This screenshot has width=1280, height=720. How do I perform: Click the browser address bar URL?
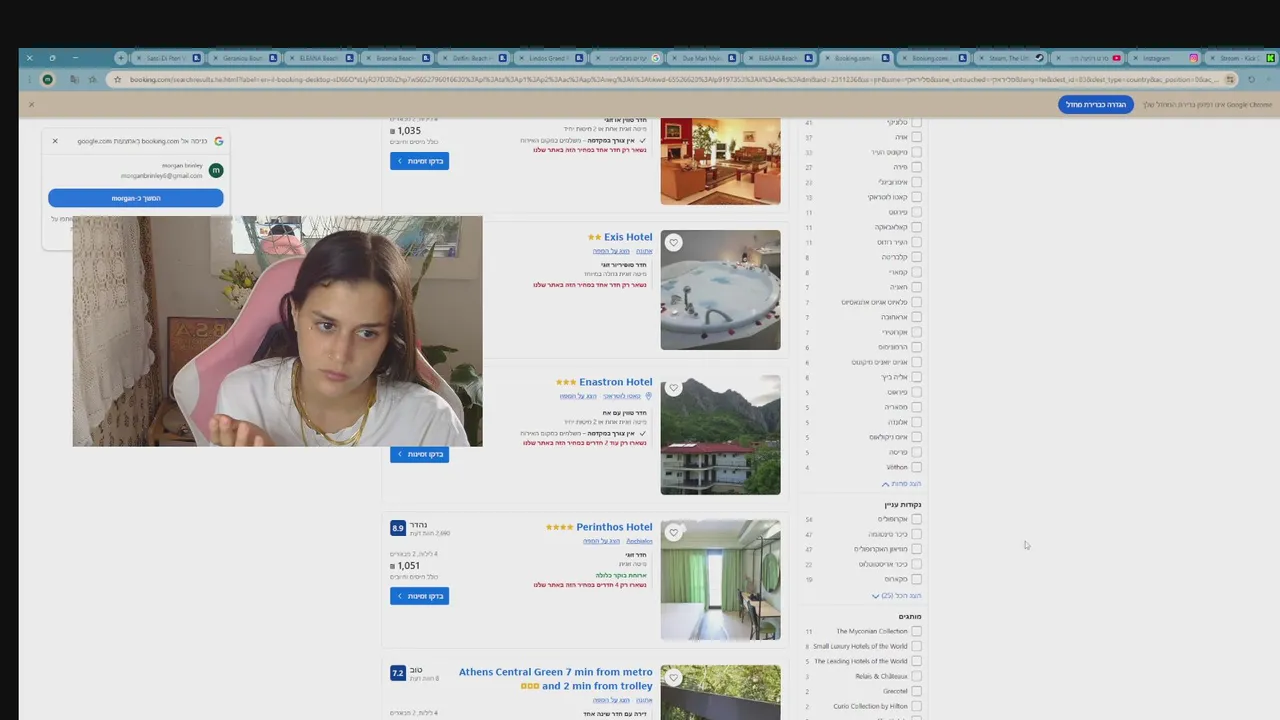tap(674, 79)
